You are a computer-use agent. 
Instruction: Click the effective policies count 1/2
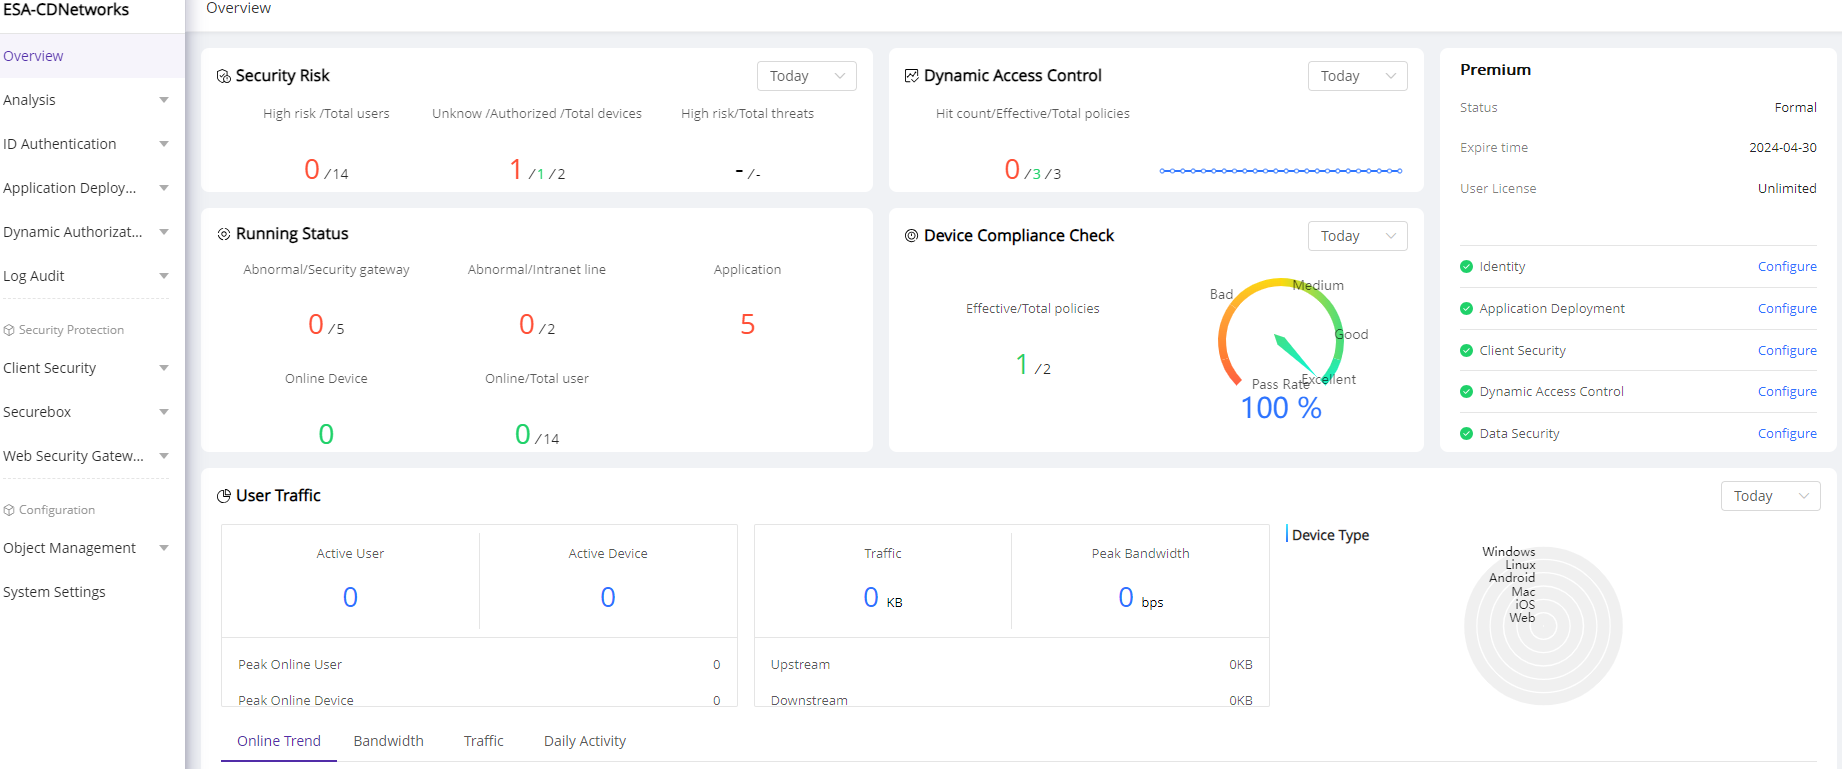click(1033, 365)
